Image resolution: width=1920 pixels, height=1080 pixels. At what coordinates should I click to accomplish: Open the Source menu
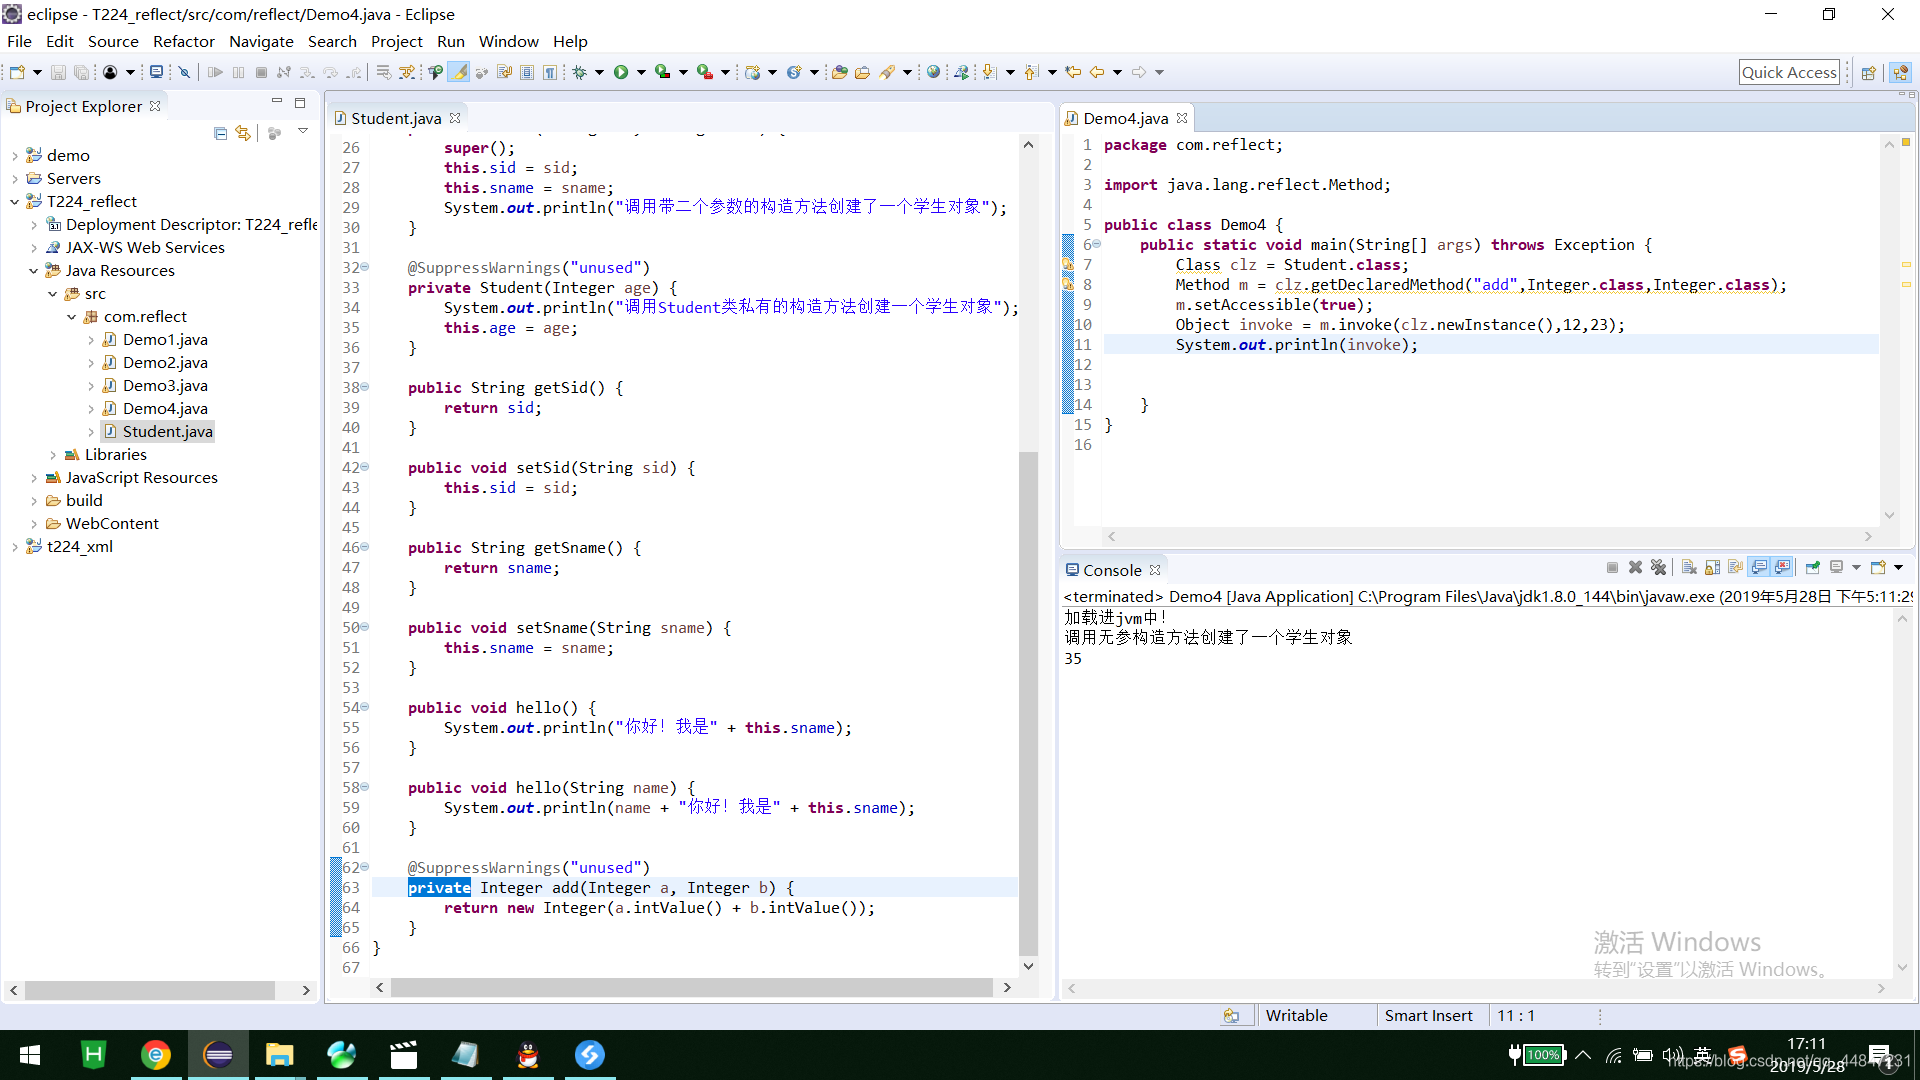pyautogui.click(x=113, y=41)
